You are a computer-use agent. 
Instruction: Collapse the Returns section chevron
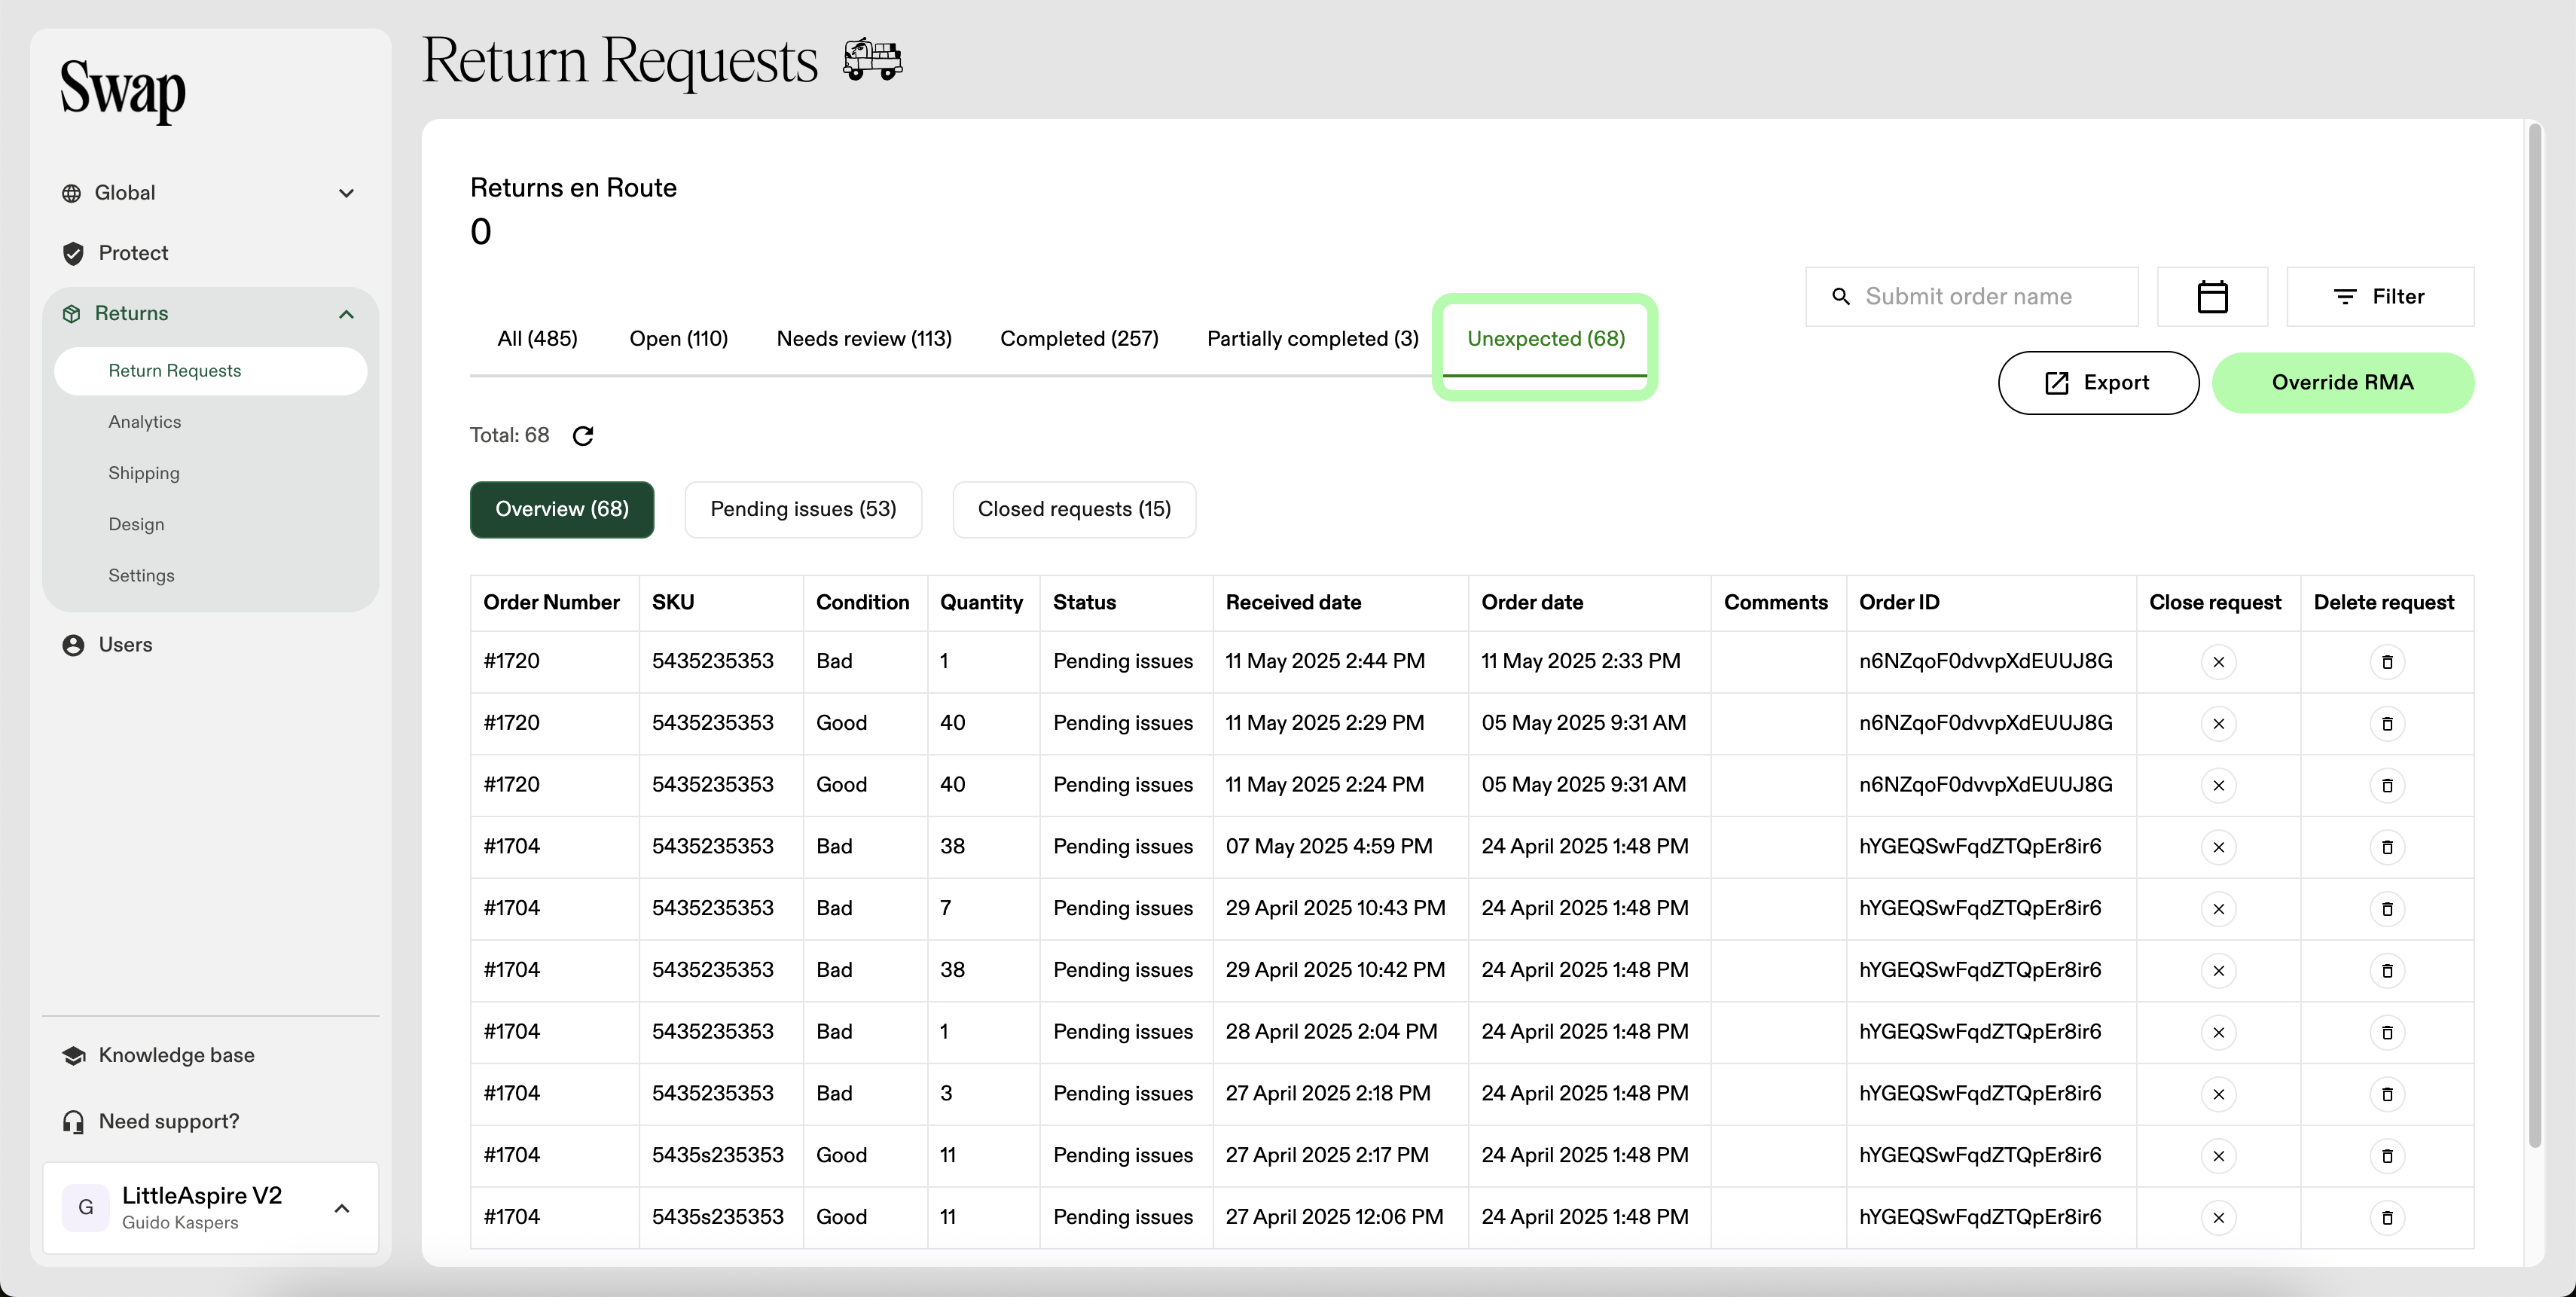point(346,314)
